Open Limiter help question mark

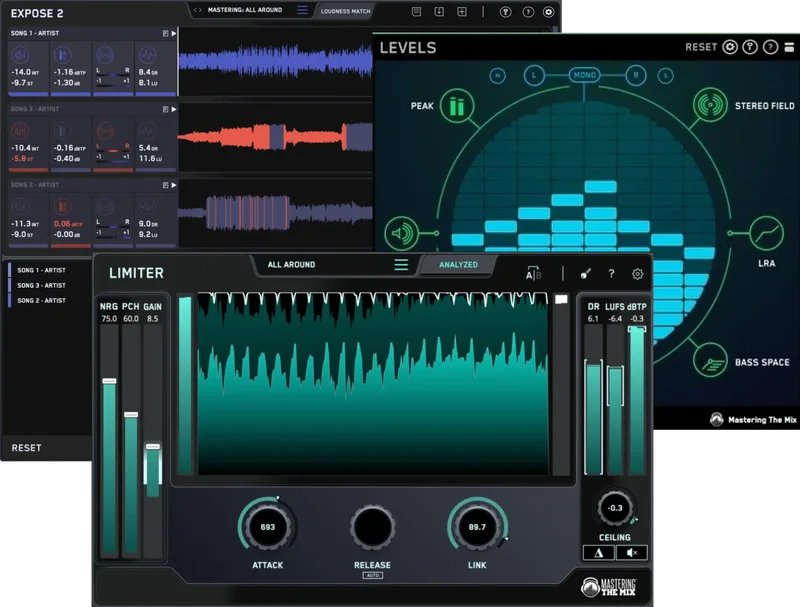[611, 274]
